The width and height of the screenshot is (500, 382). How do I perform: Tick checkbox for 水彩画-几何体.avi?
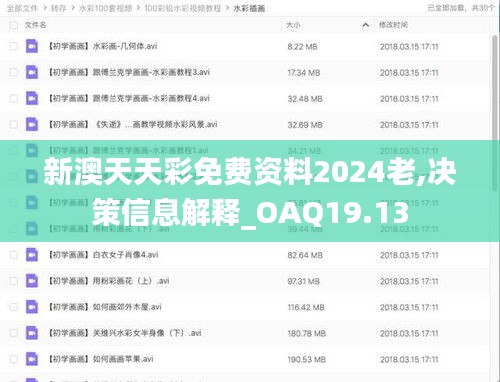(13, 46)
